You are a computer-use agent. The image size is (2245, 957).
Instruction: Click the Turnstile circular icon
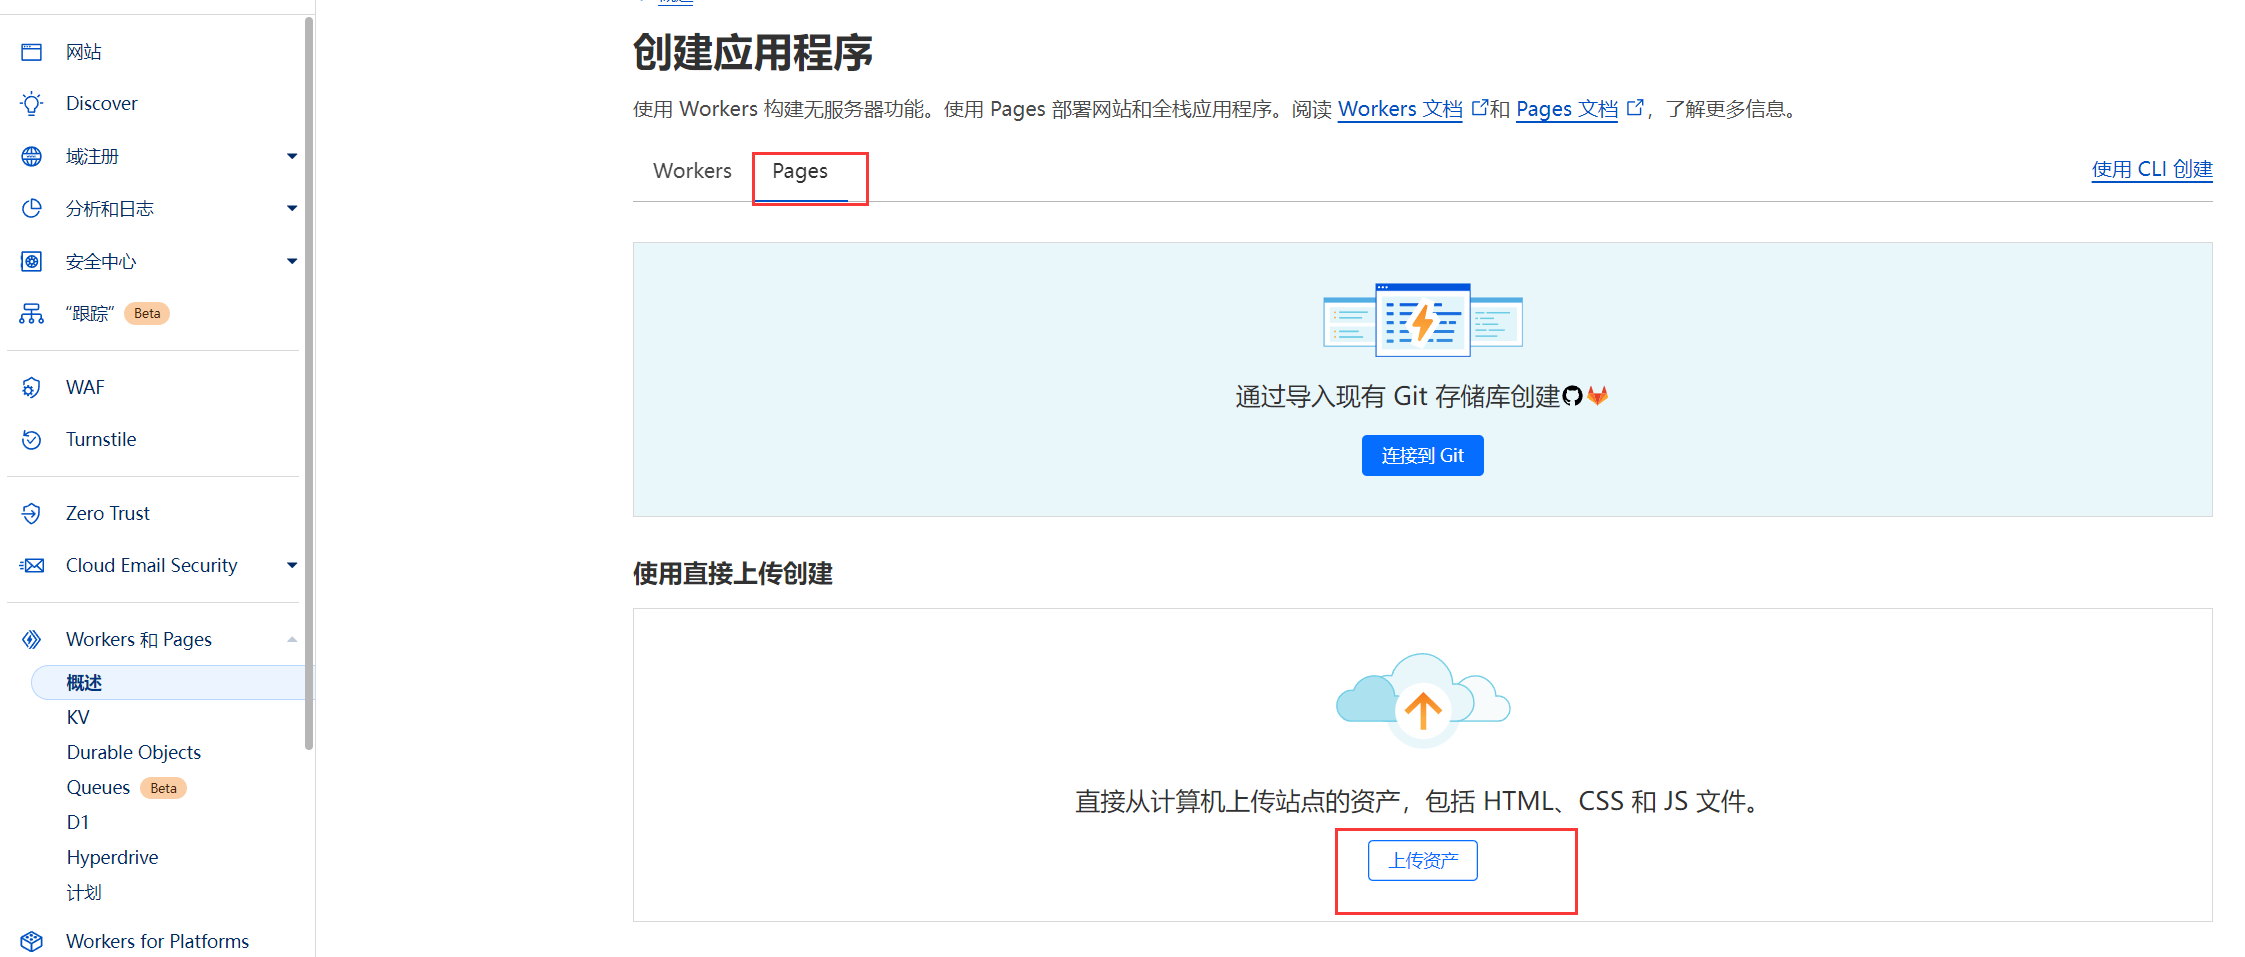[32, 439]
